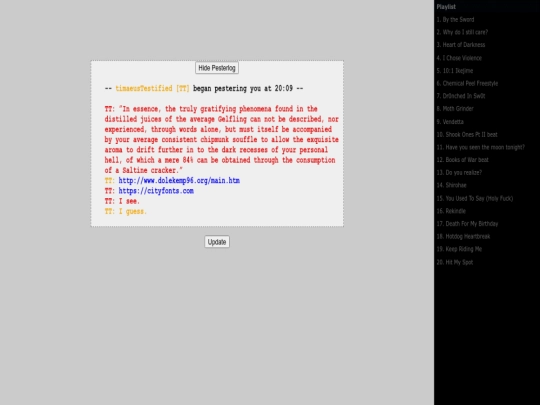Play track 10 Shook Ones Pt II beat
The width and height of the screenshot is (540, 405).
(467, 134)
